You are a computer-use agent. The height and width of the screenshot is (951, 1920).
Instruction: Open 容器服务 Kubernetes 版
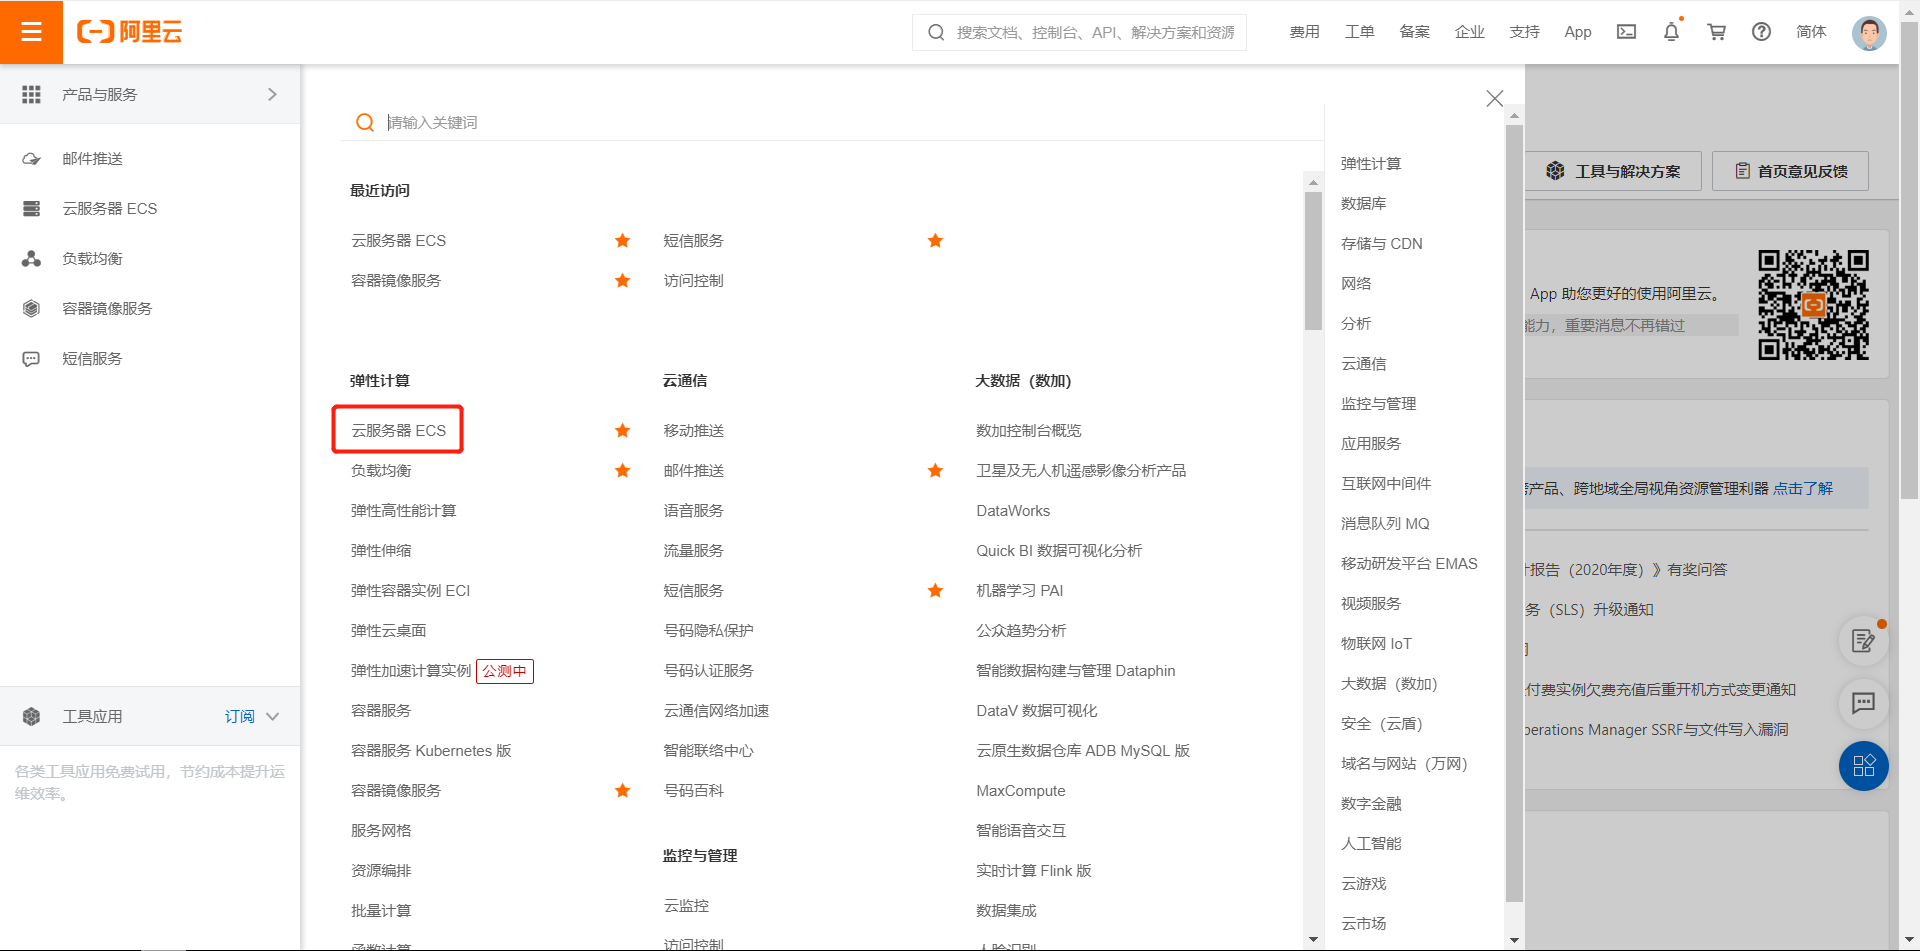pos(431,751)
